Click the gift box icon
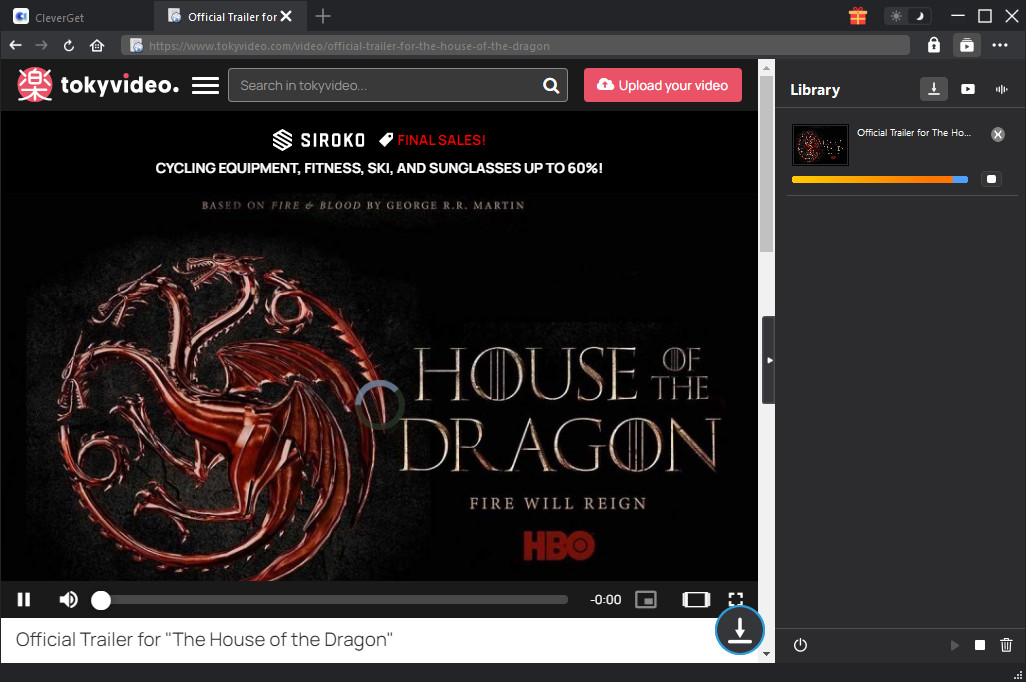Screen dimensions: 1026x682 (x=857, y=16)
